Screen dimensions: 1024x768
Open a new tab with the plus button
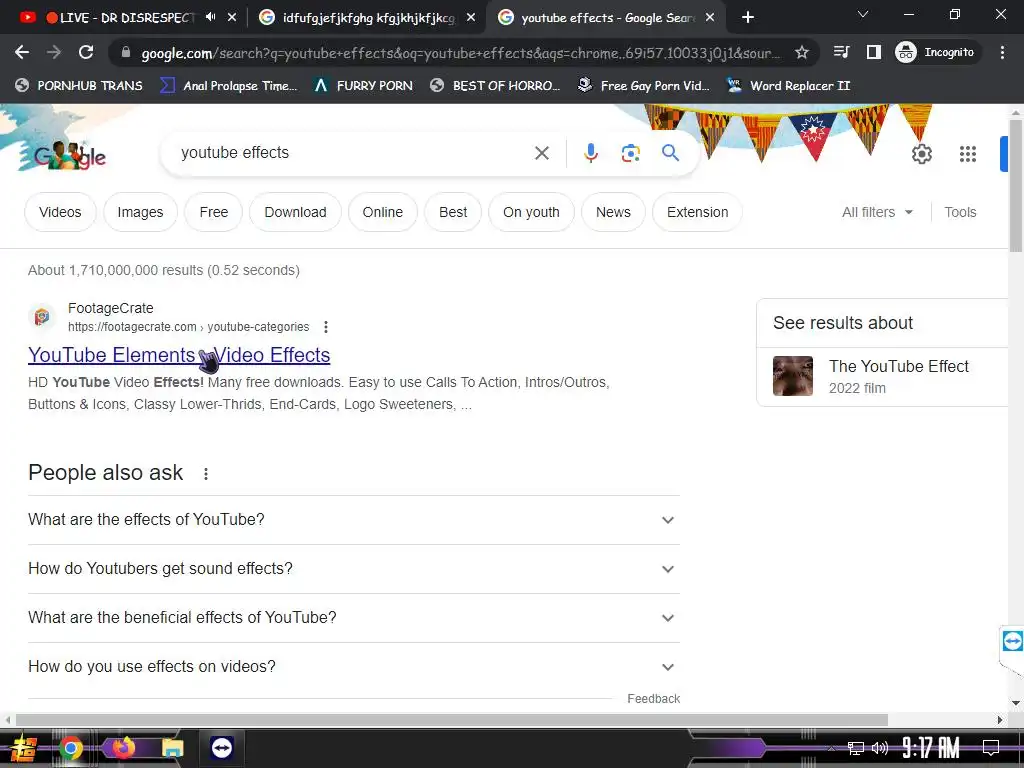pos(748,18)
